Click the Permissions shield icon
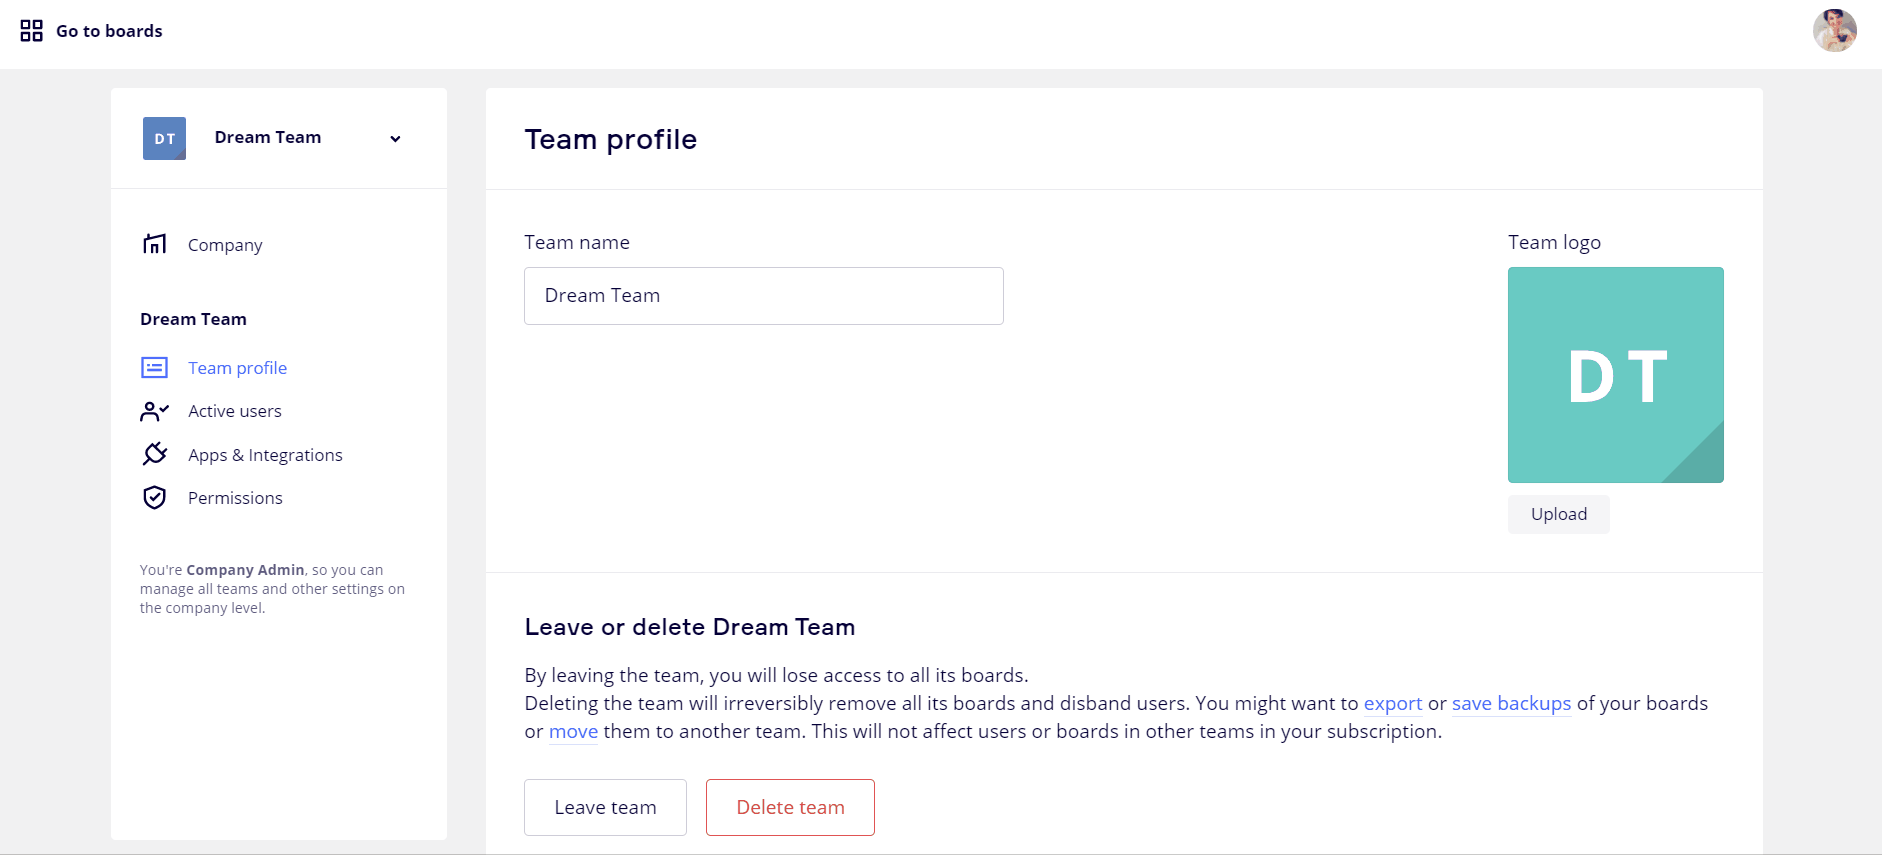Viewport: 1882px width, 855px height. click(x=155, y=498)
